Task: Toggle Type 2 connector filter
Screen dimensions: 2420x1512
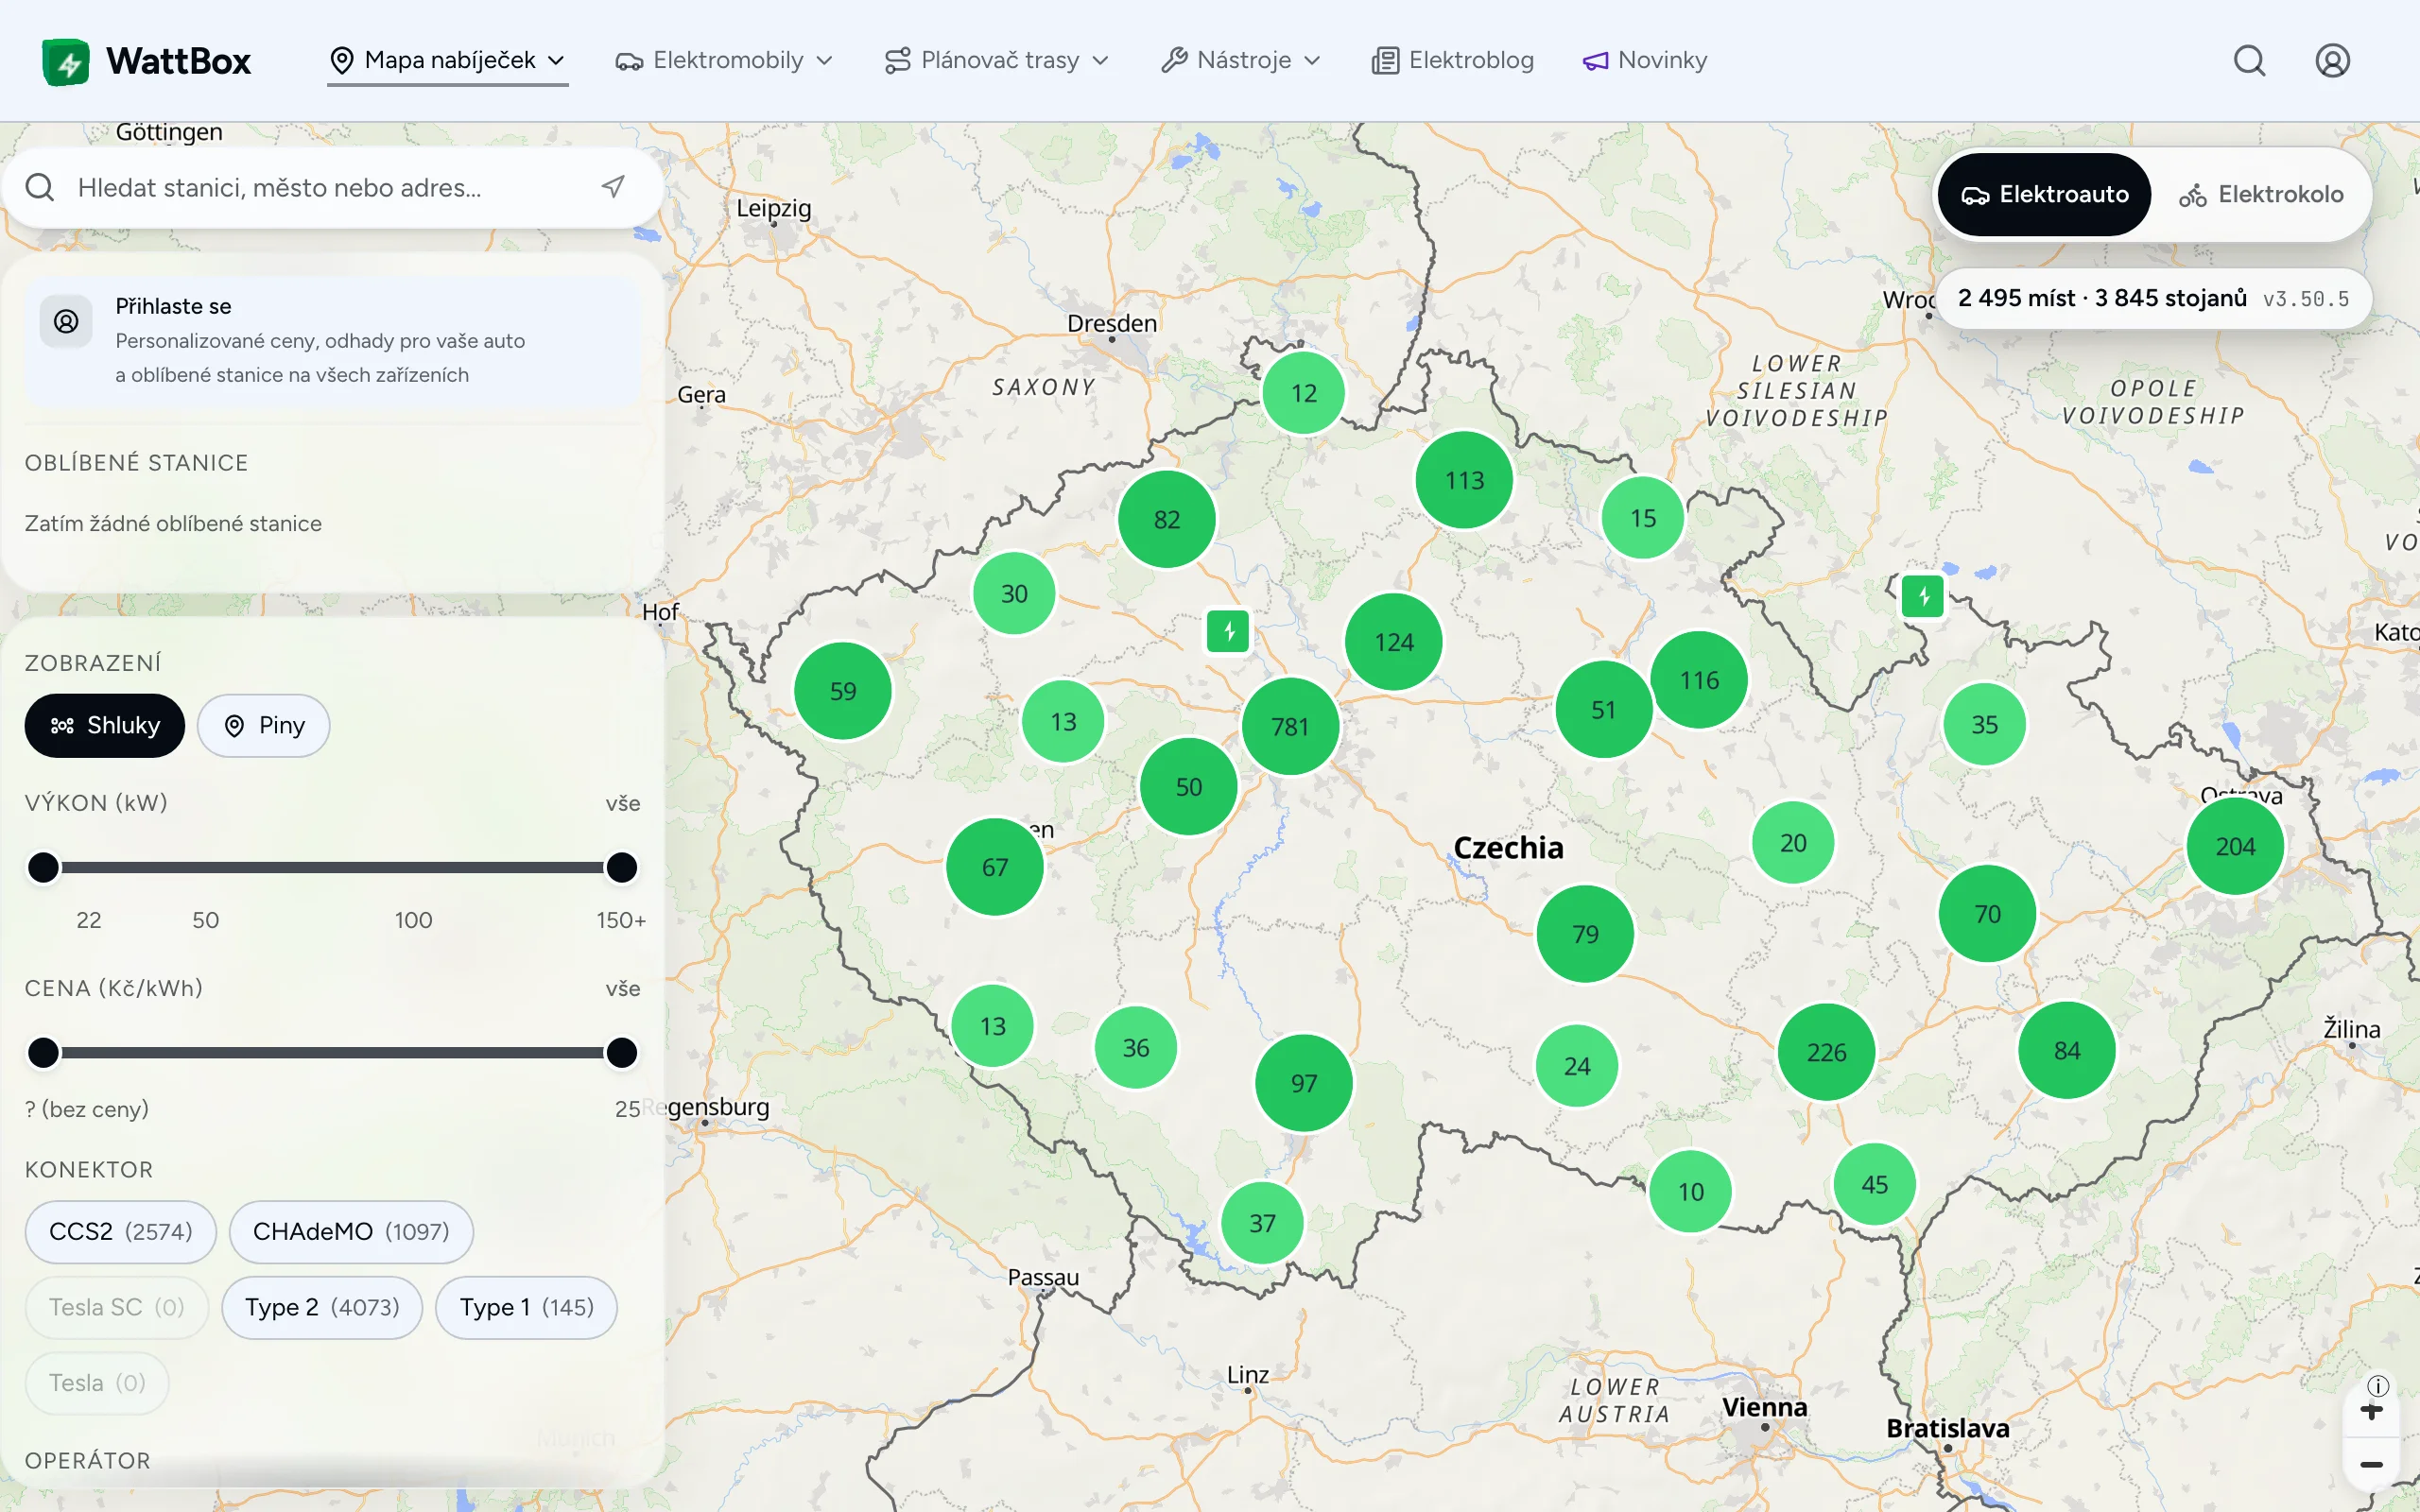Action: [322, 1307]
